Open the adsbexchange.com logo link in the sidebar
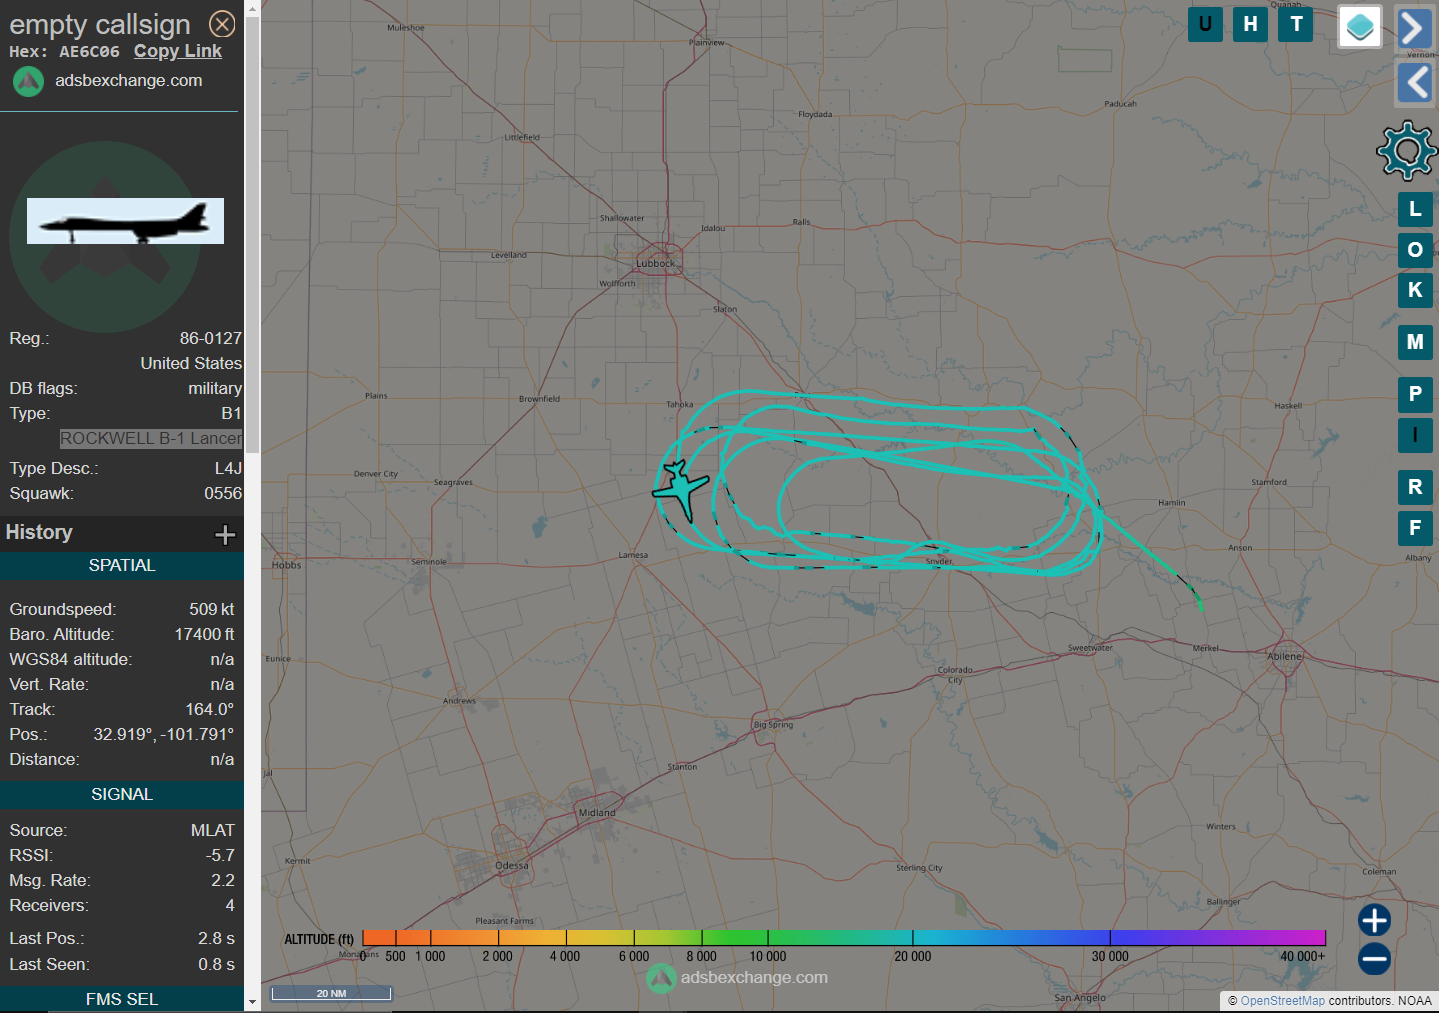The height and width of the screenshot is (1013, 1439). (108, 81)
